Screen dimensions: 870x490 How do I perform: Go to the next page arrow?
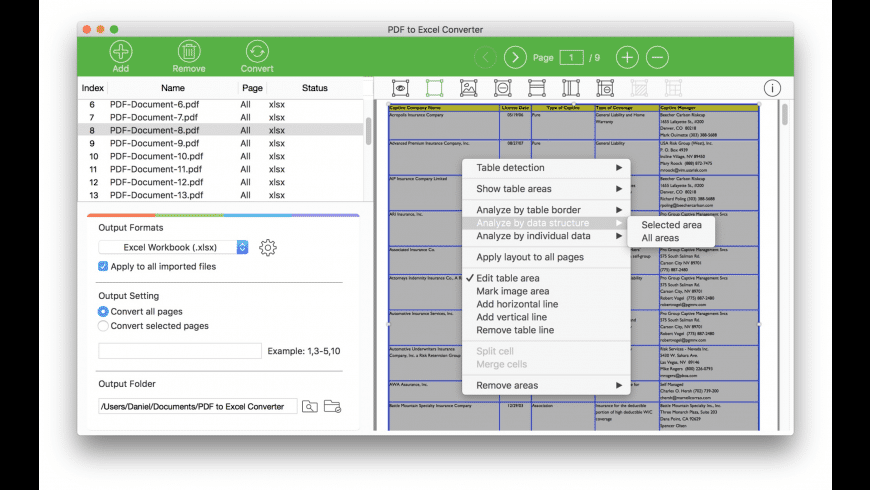515,57
